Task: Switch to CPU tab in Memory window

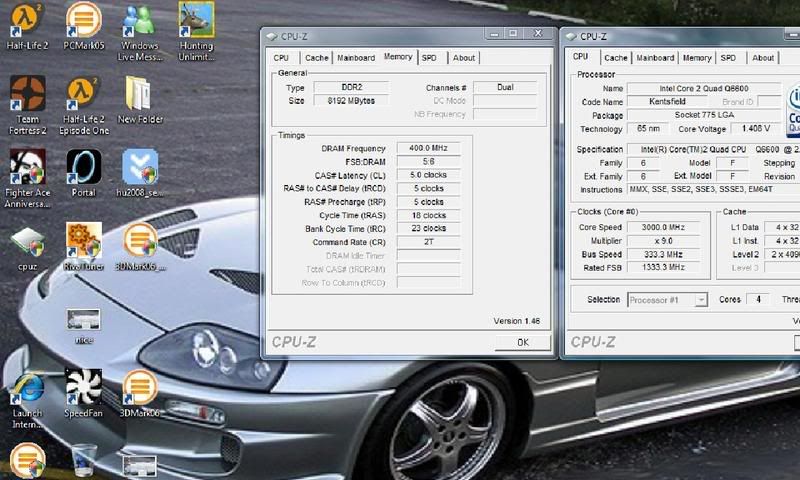Action: point(281,58)
